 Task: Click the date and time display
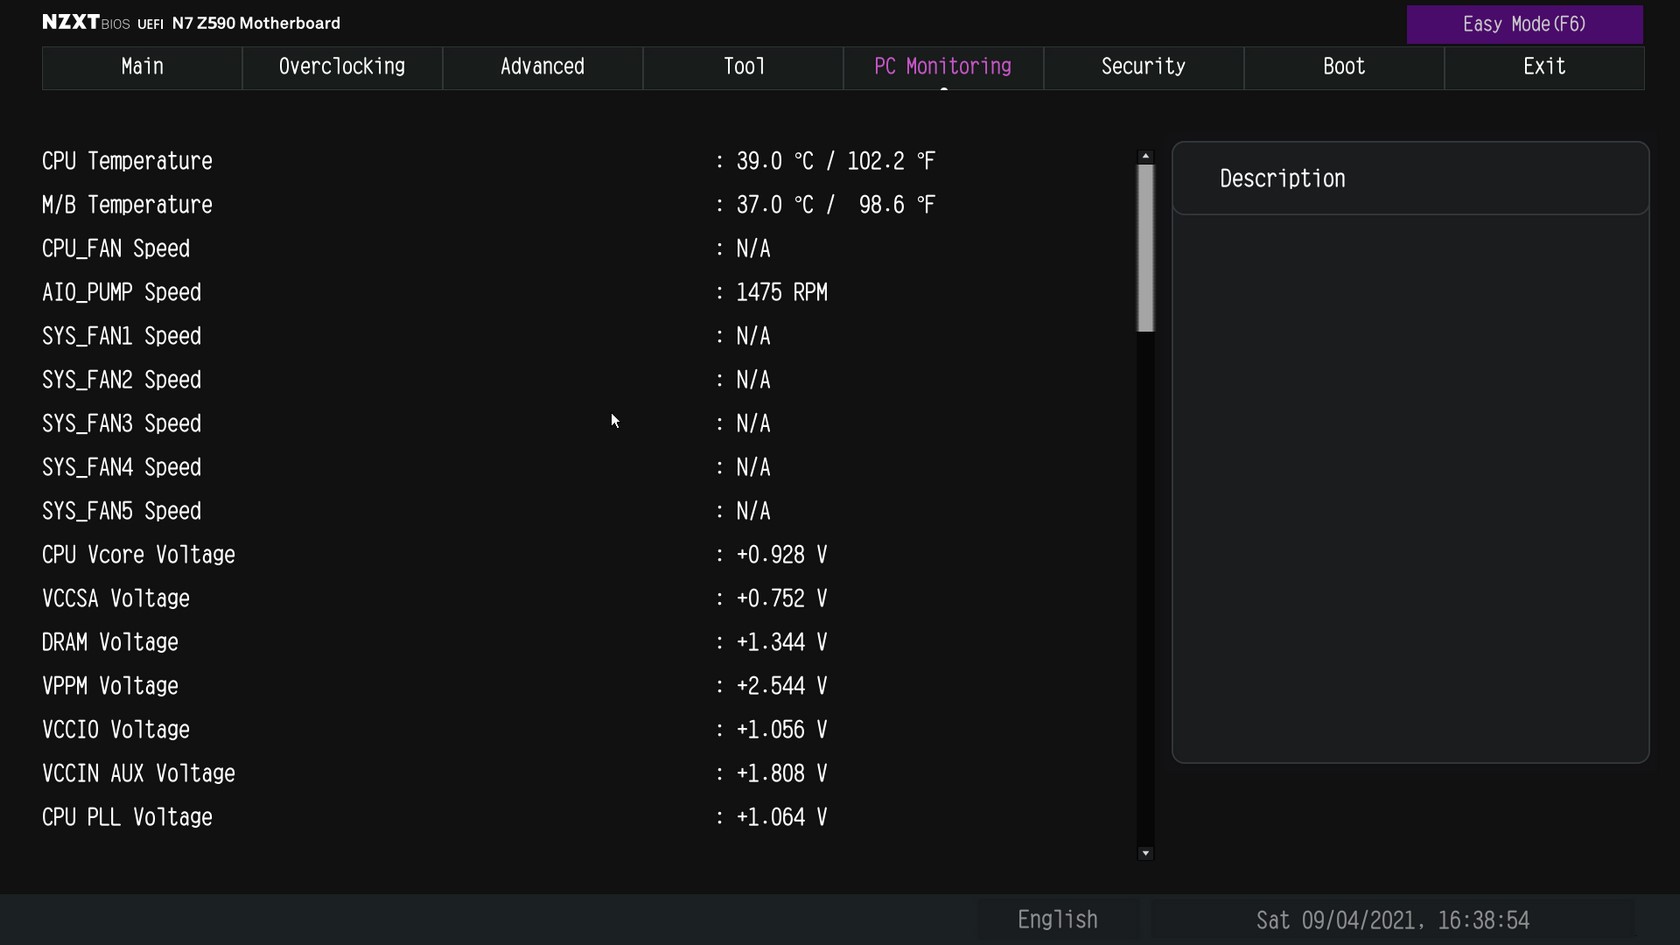(x=1393, y=920)
